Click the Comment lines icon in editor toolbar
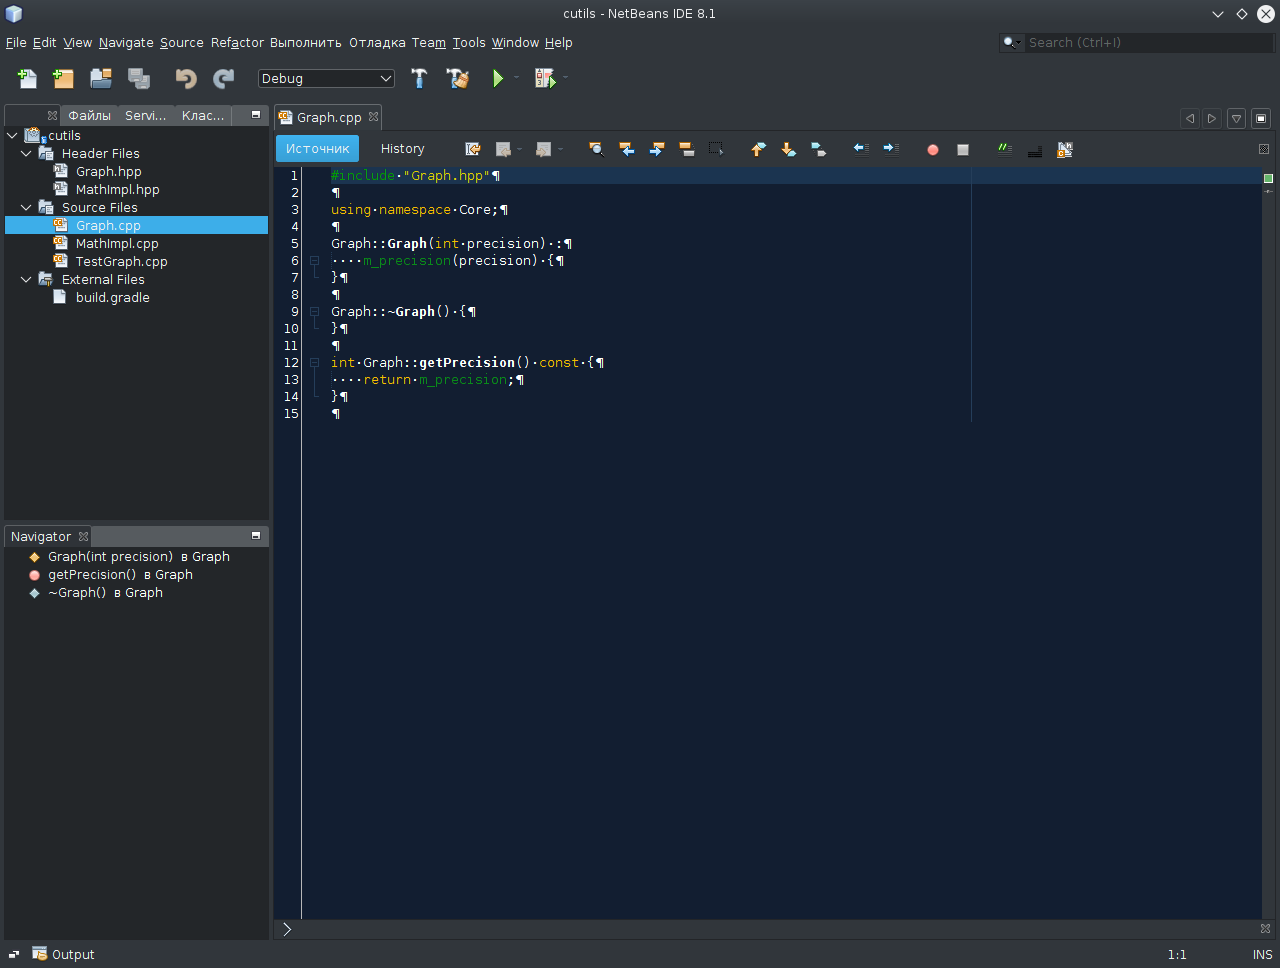 pos(1004,149)
